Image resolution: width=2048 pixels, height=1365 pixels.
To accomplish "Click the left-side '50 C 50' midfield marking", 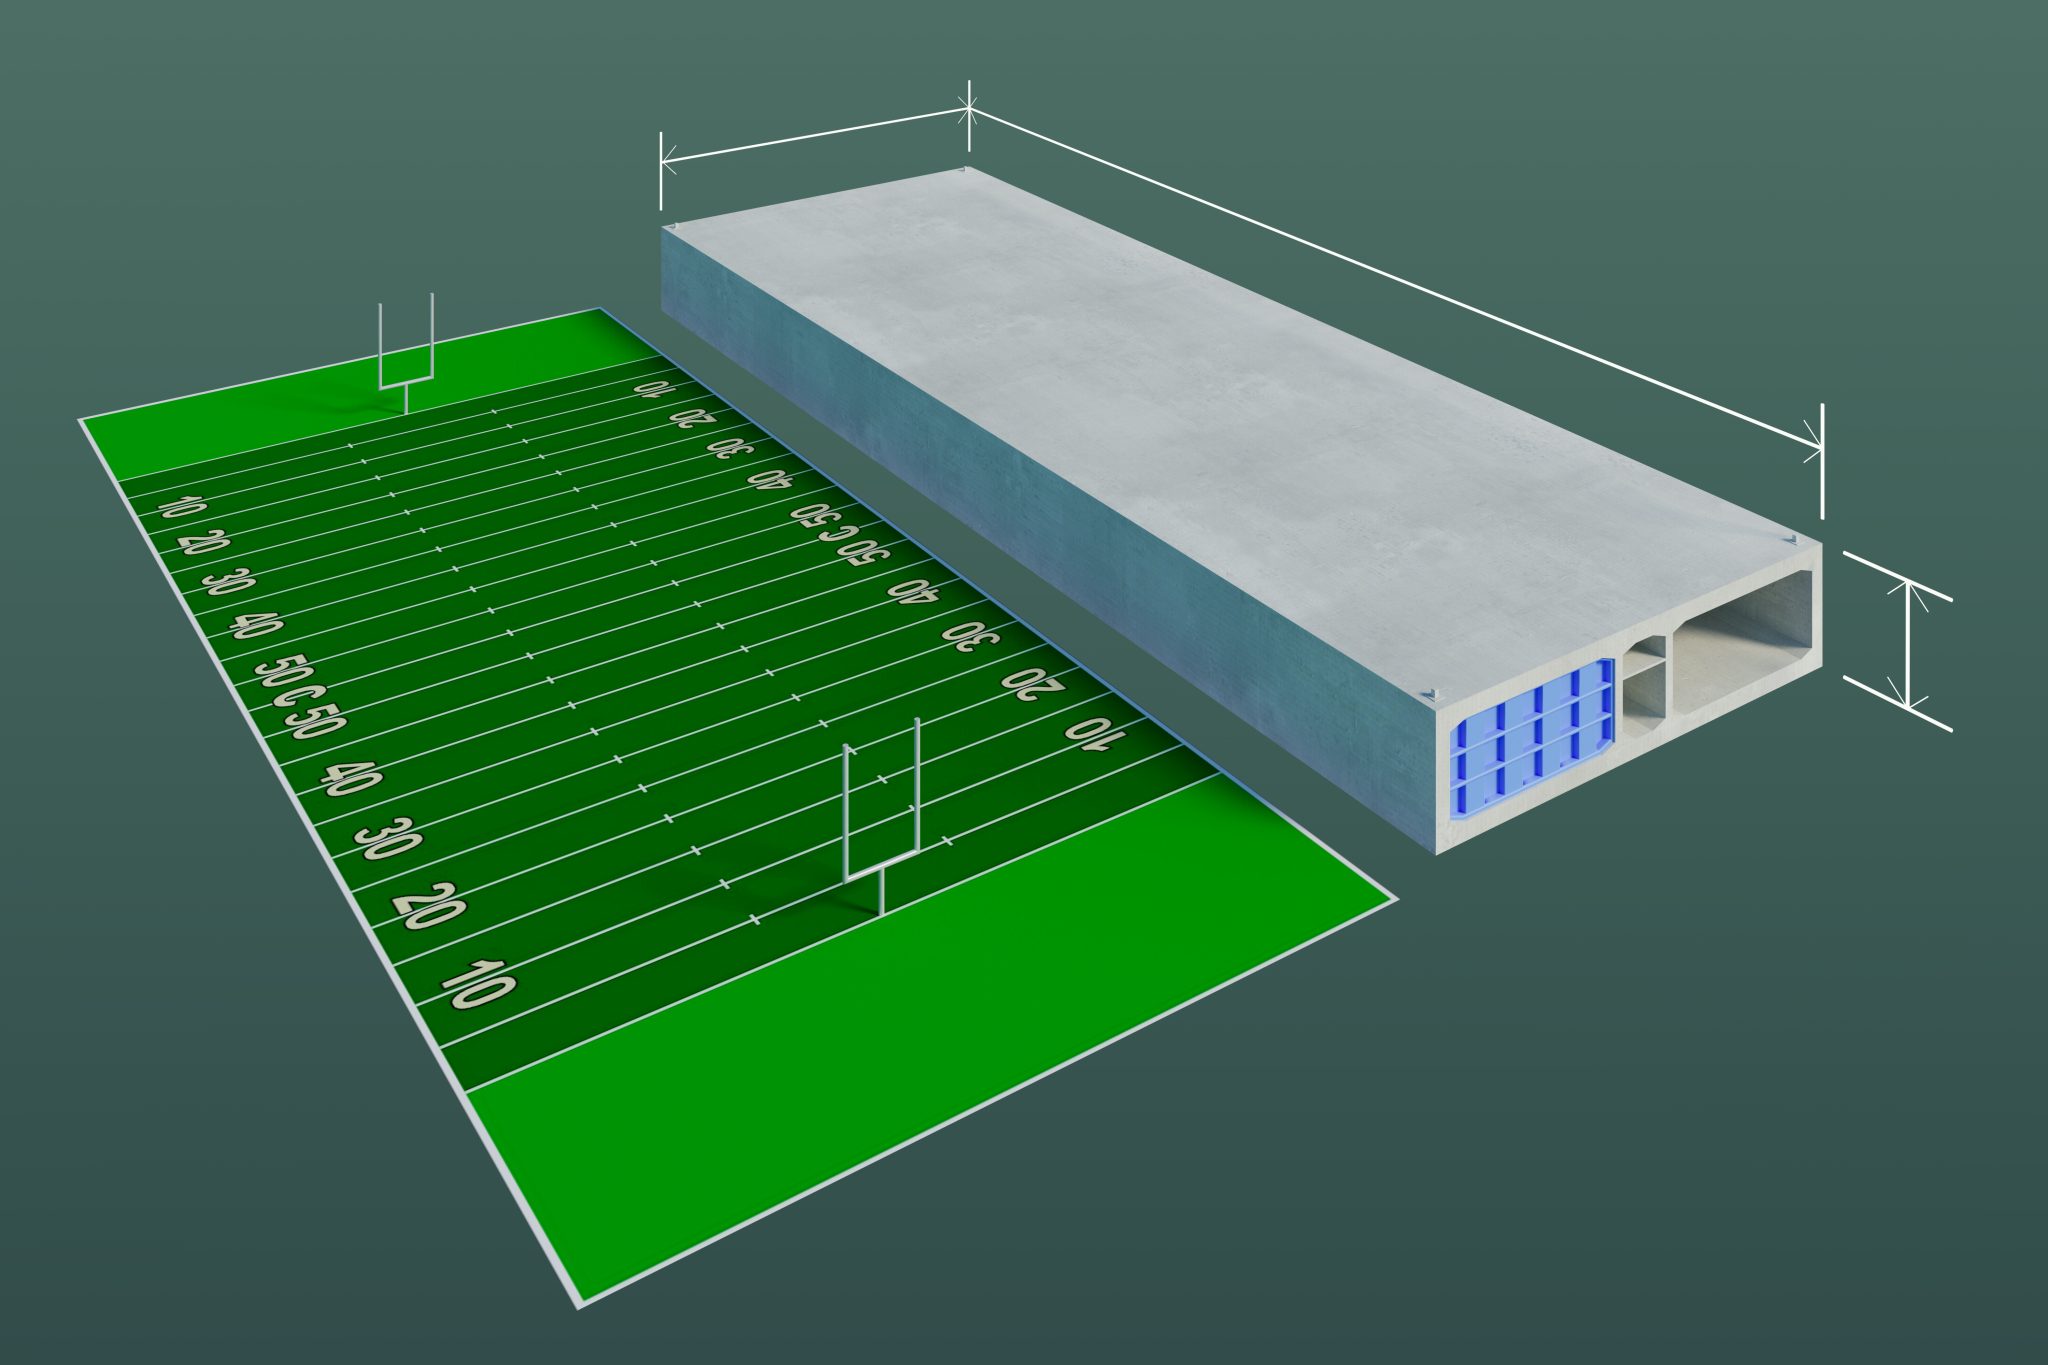I will 300,695.
